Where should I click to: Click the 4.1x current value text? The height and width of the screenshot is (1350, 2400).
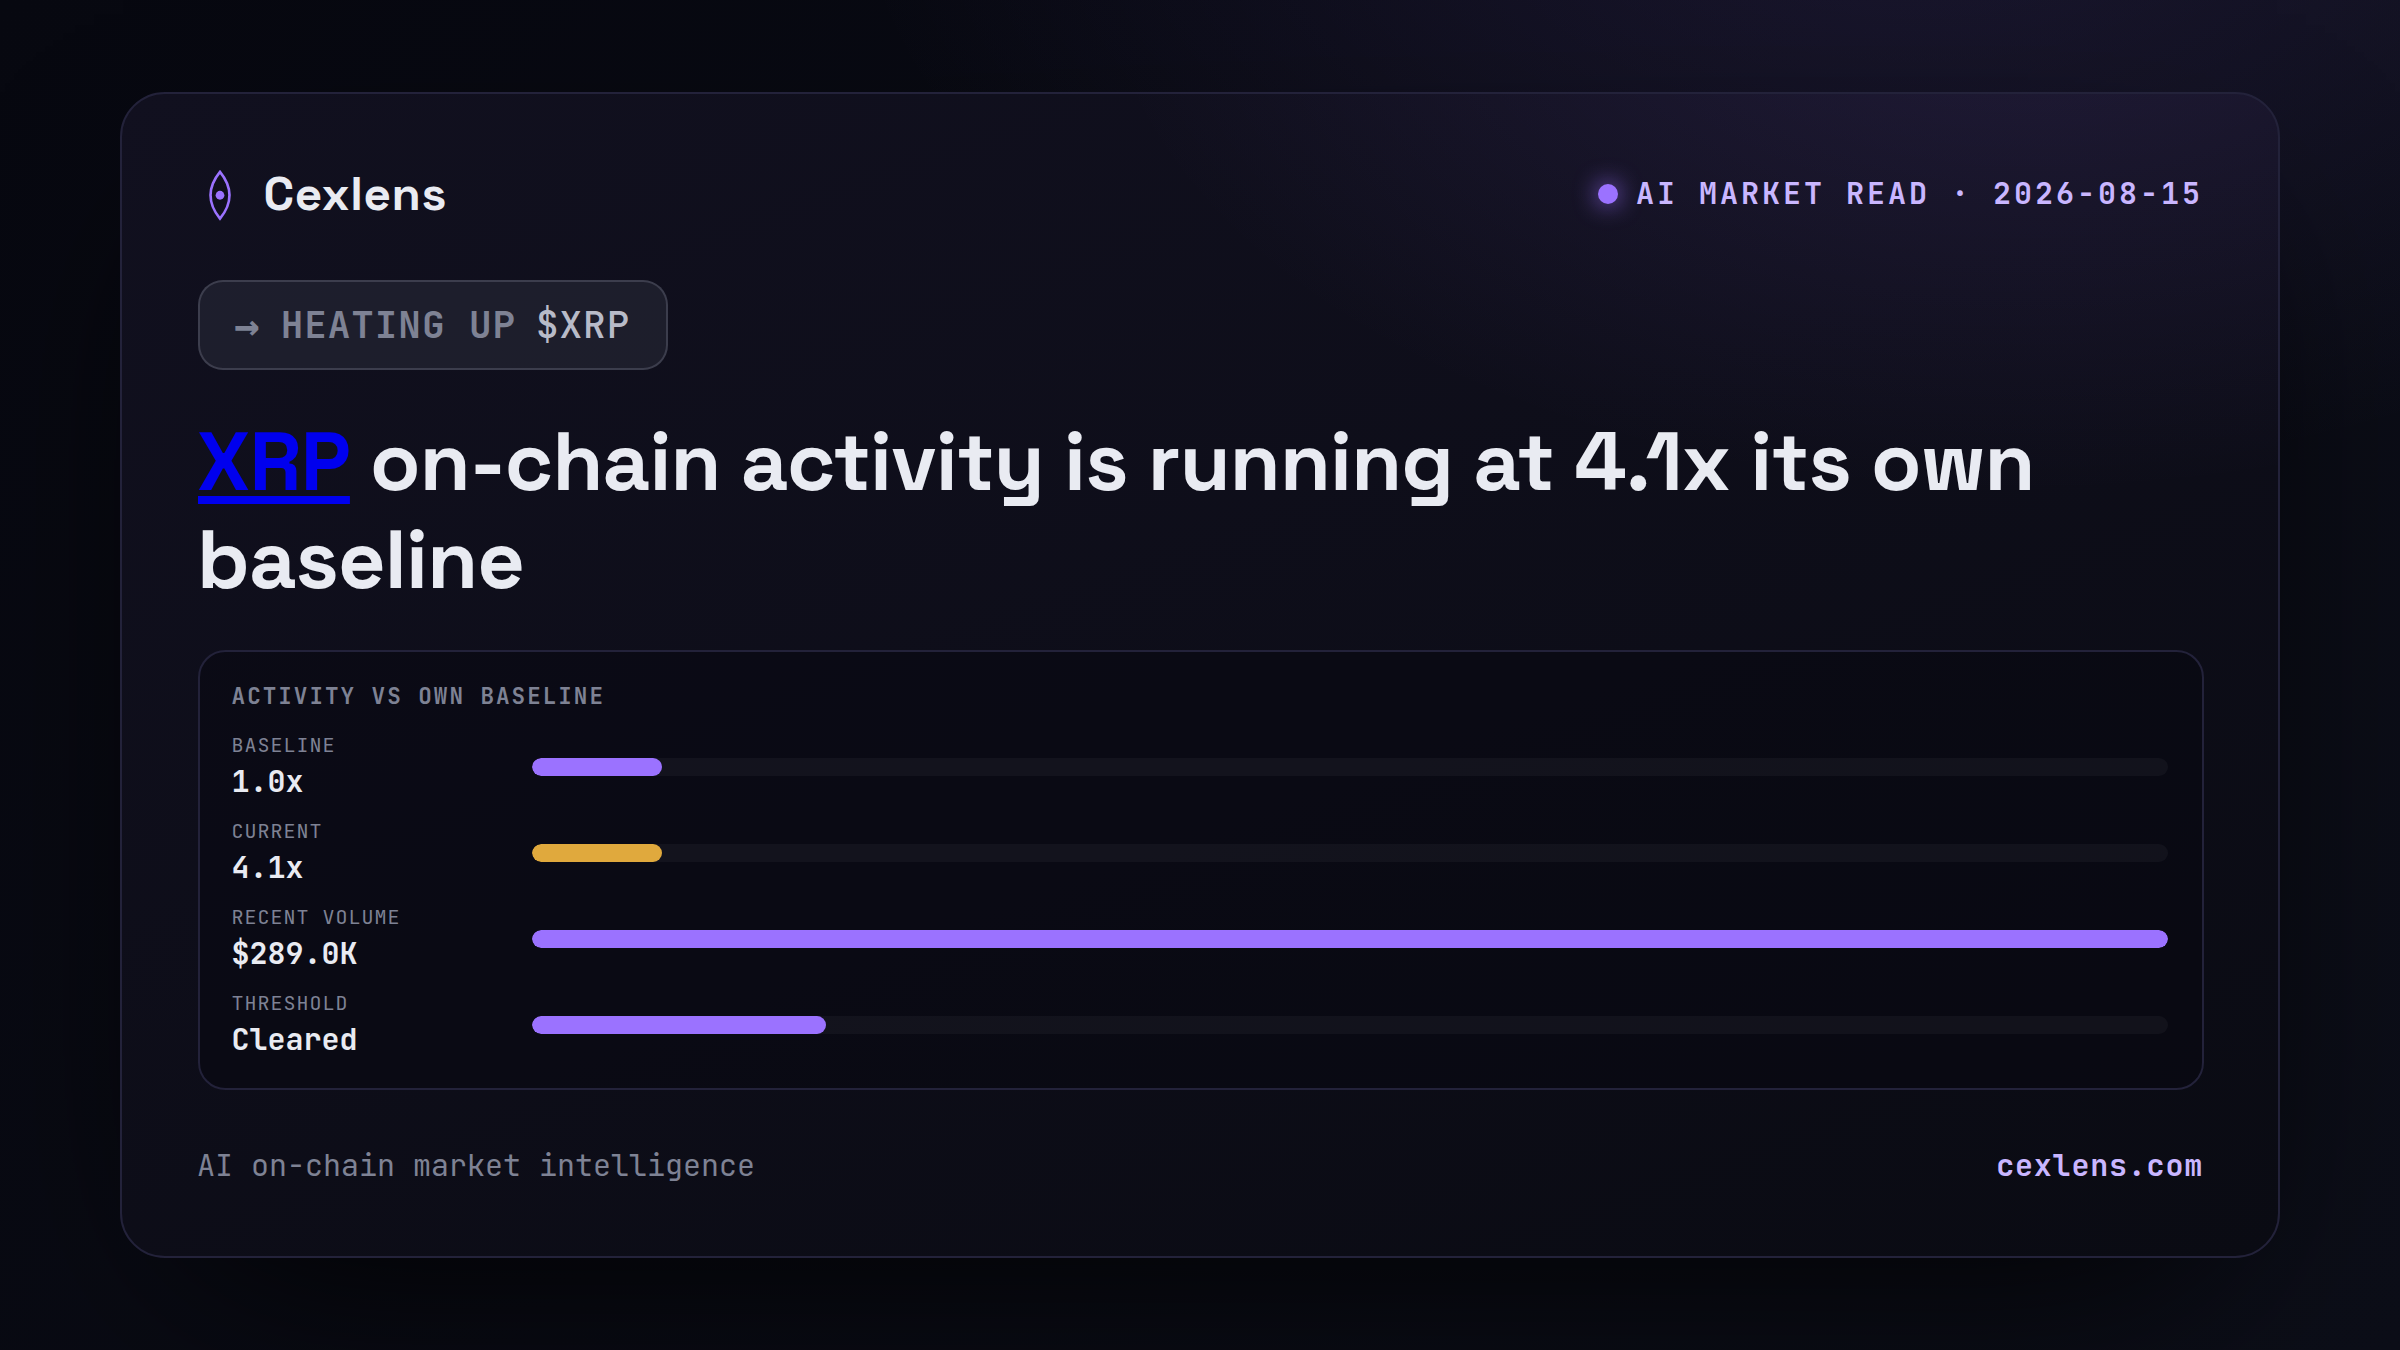click(x=267, y=868)
